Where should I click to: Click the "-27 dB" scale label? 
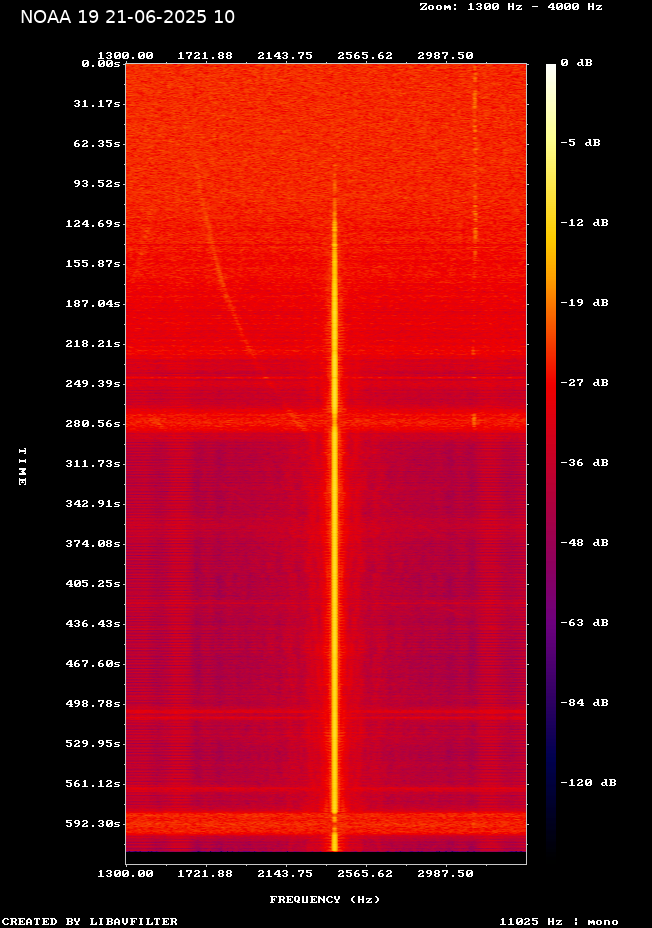pos(585,382)
